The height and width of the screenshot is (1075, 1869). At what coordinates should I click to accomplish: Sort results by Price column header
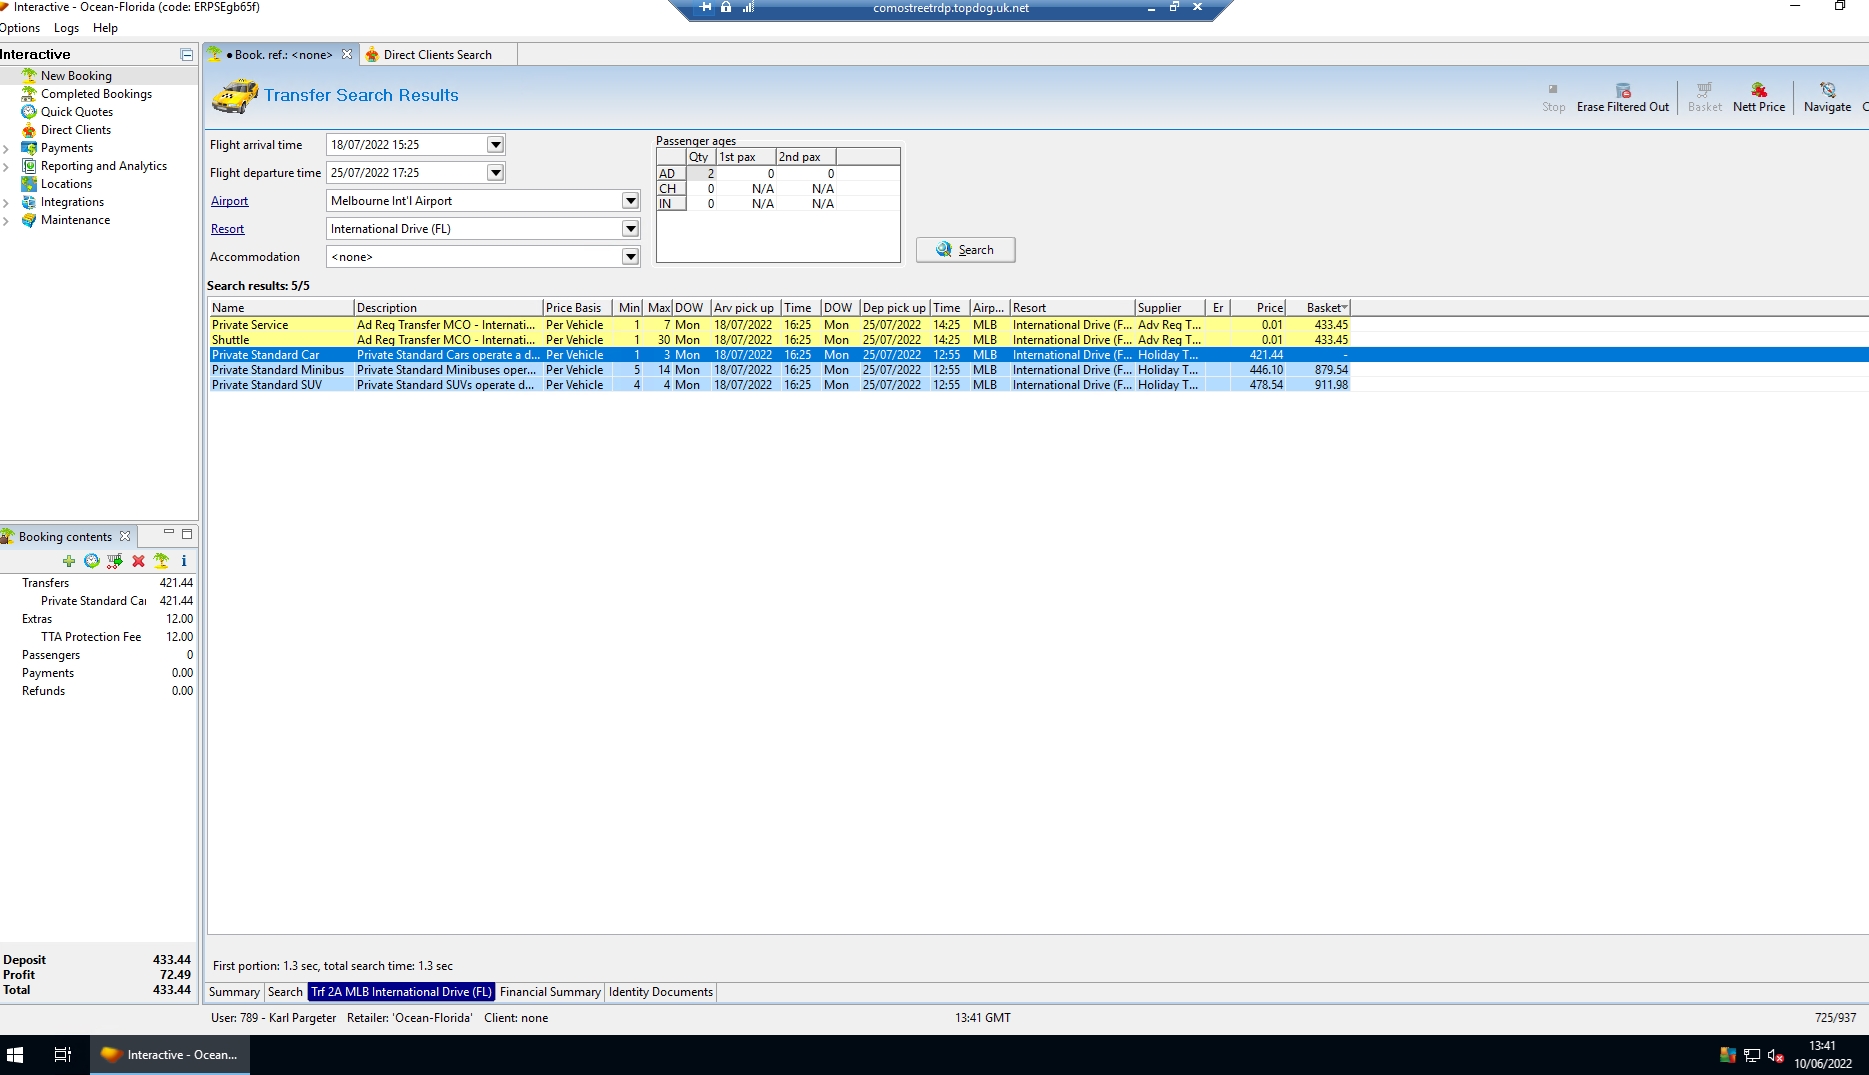click(x=1258, y=308)
